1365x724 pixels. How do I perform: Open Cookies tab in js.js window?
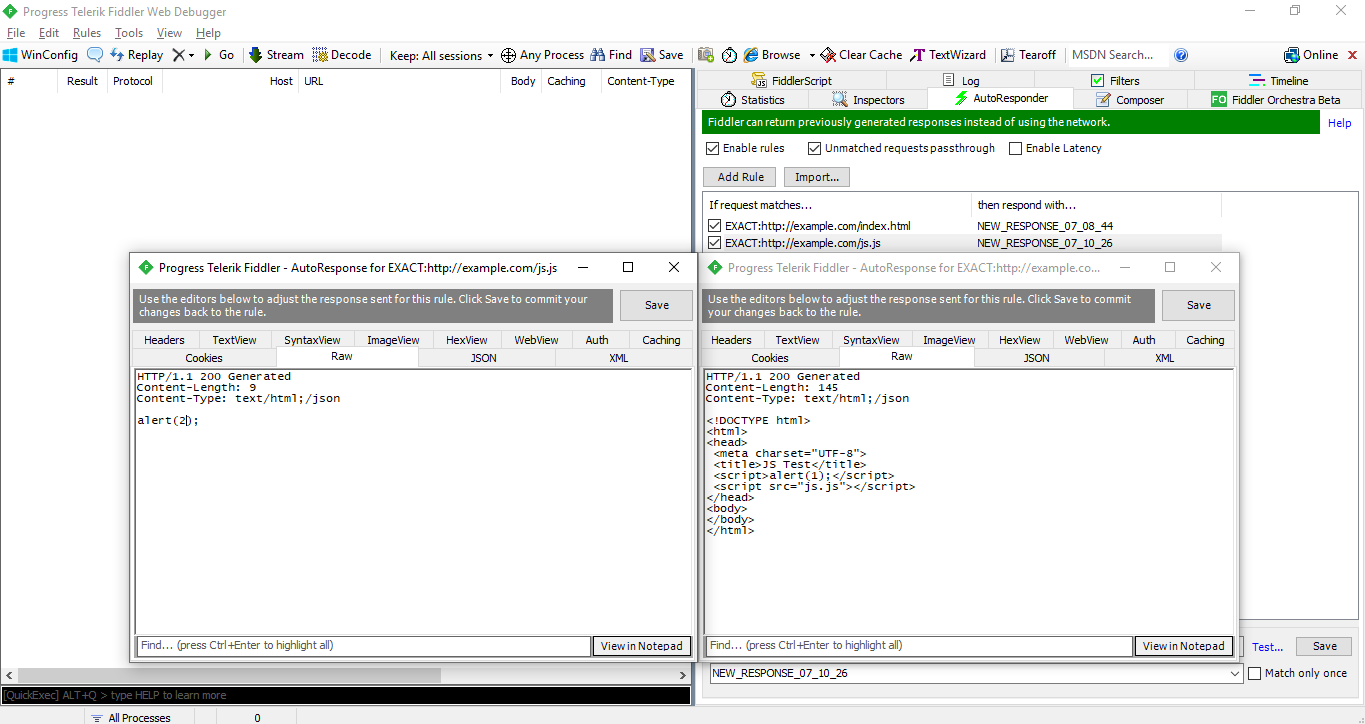(204, 358)
